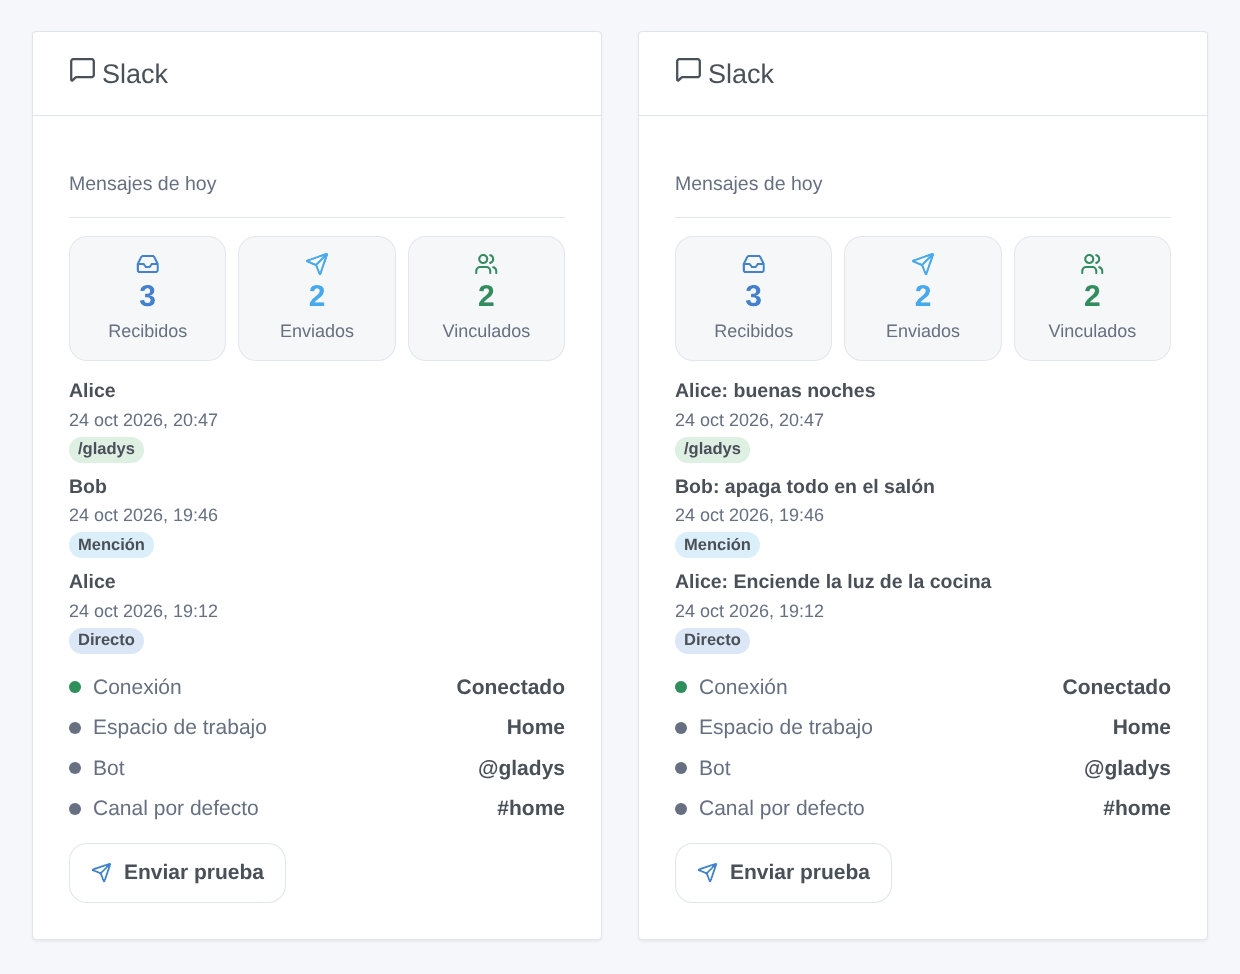The image size is (1240, 974).
Task: Click the green Conexión status dot in the left card
Action: (75, 687)
